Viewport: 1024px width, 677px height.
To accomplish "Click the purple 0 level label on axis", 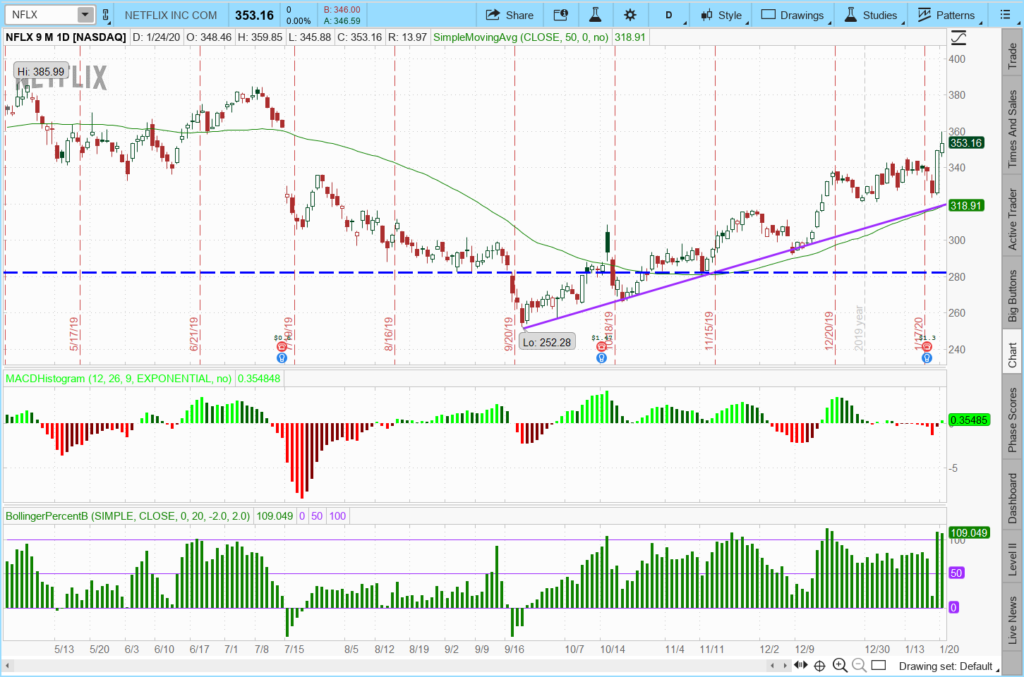I will click(x=953, y=607).
